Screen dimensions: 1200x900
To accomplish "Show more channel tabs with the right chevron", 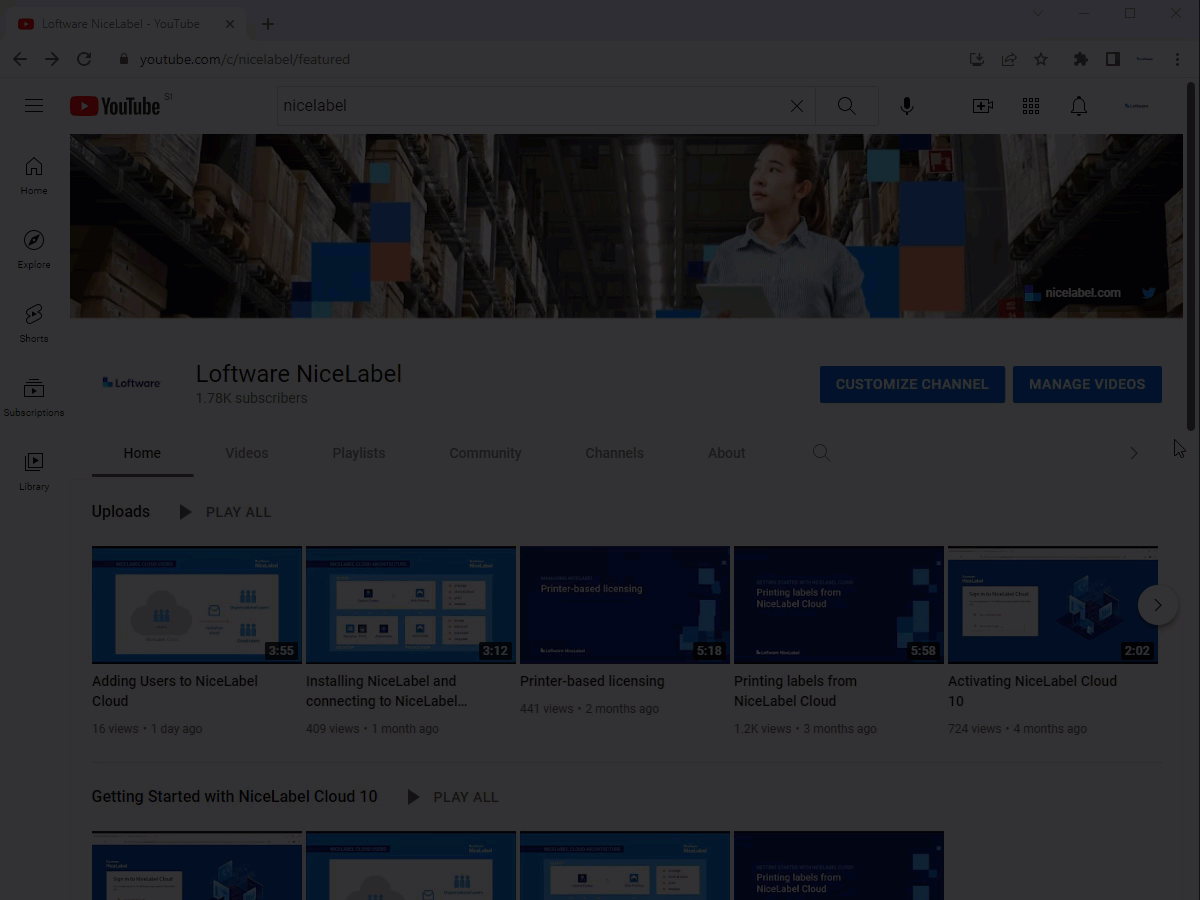I will pos(1134,453).
